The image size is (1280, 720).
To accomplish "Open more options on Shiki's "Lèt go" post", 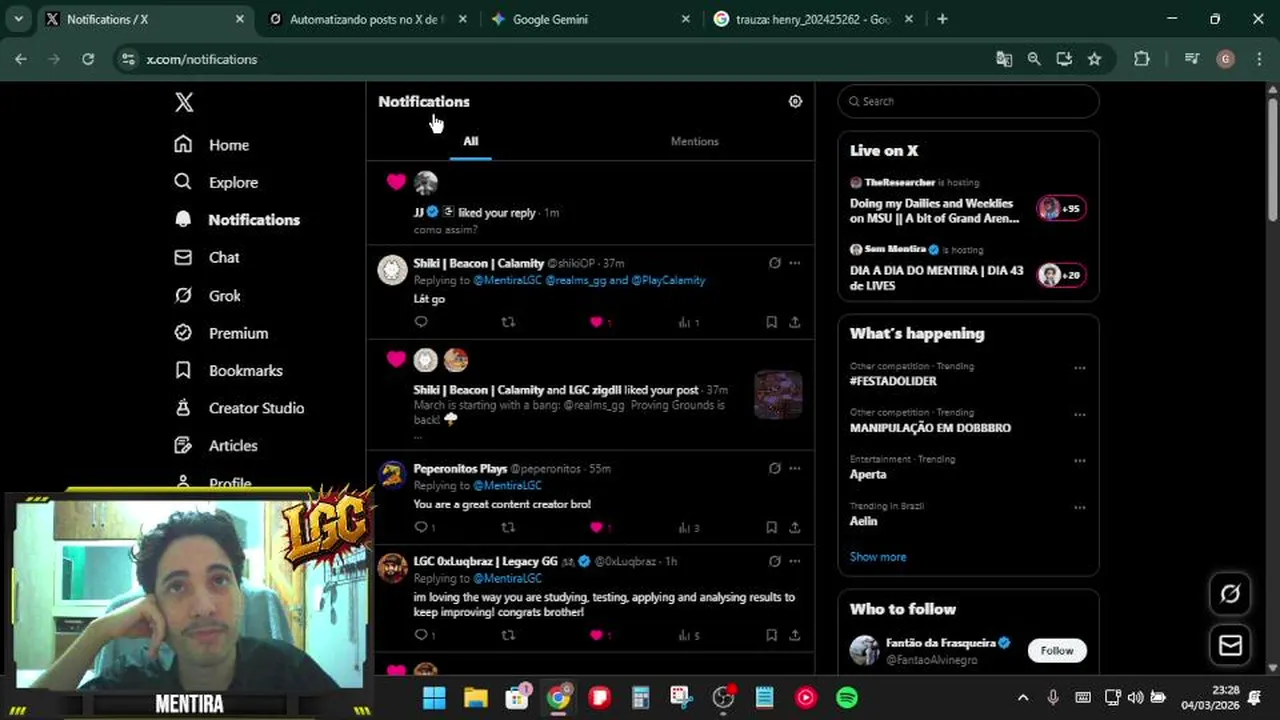I will coord(794,263).
